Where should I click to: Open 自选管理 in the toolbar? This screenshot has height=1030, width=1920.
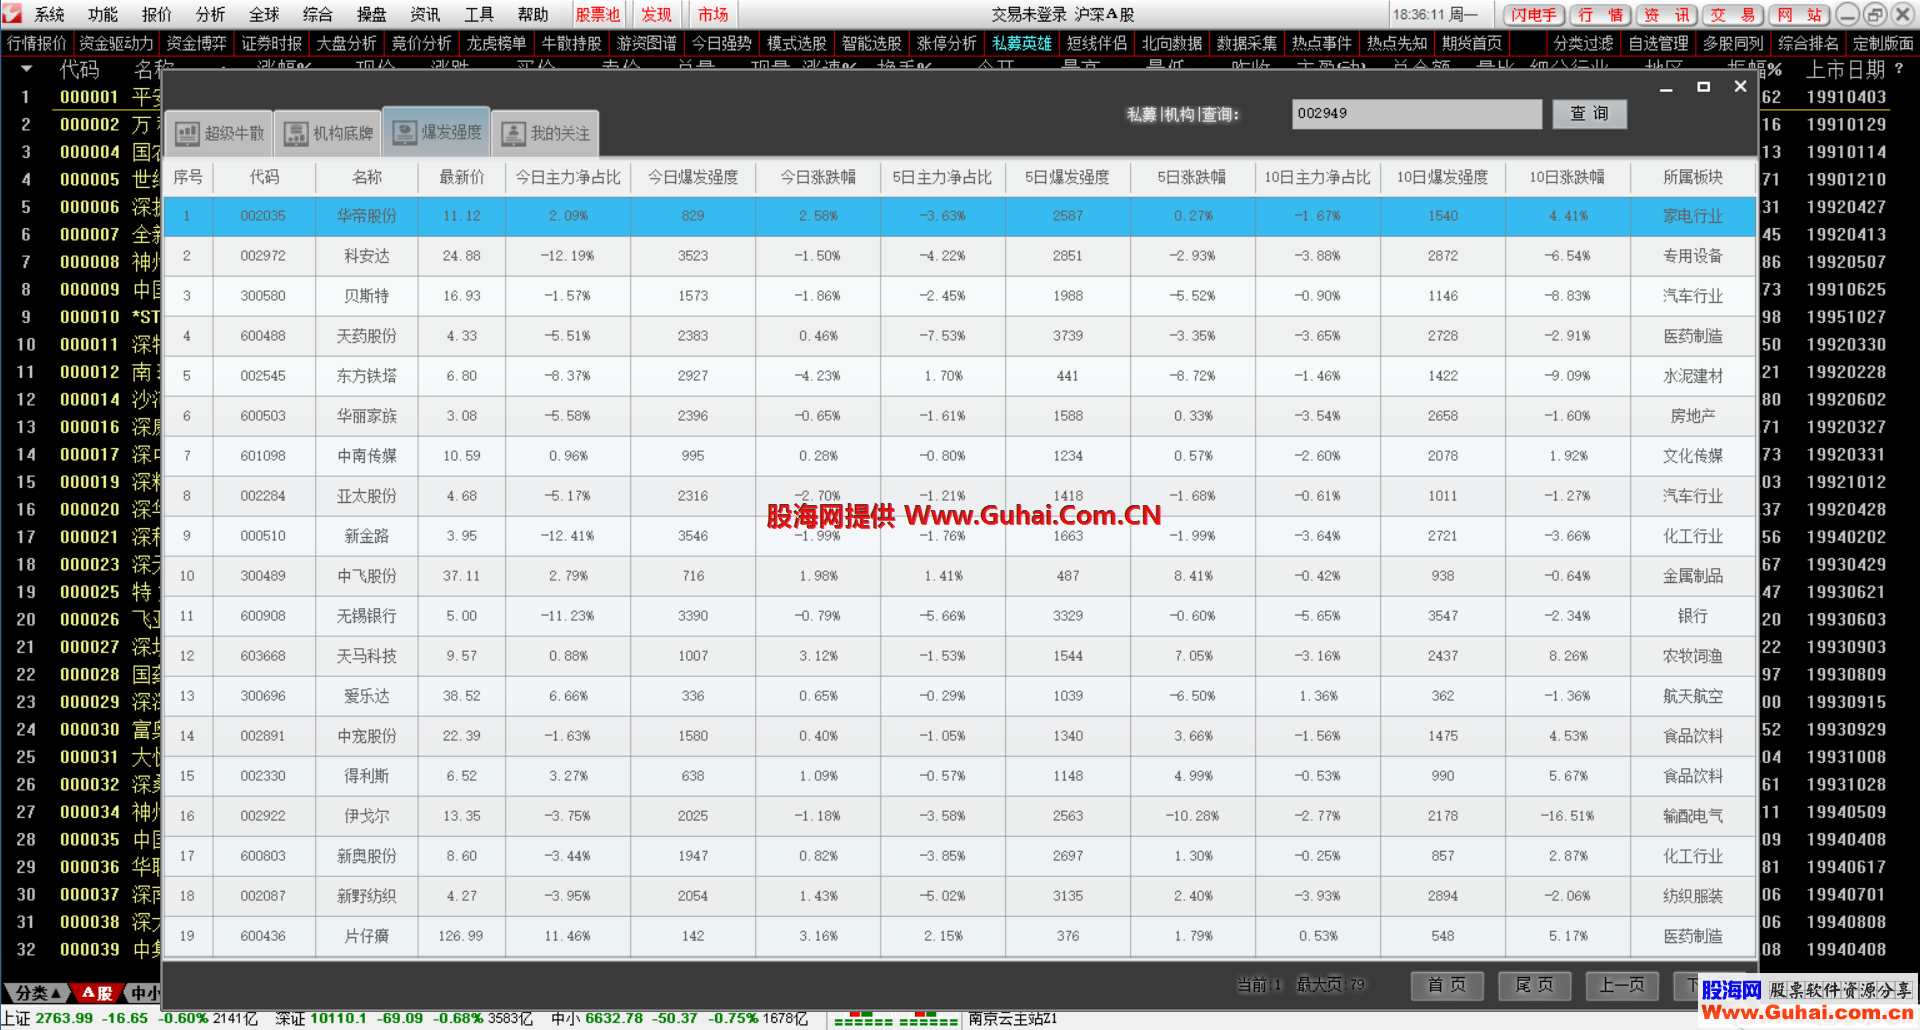1659,43
